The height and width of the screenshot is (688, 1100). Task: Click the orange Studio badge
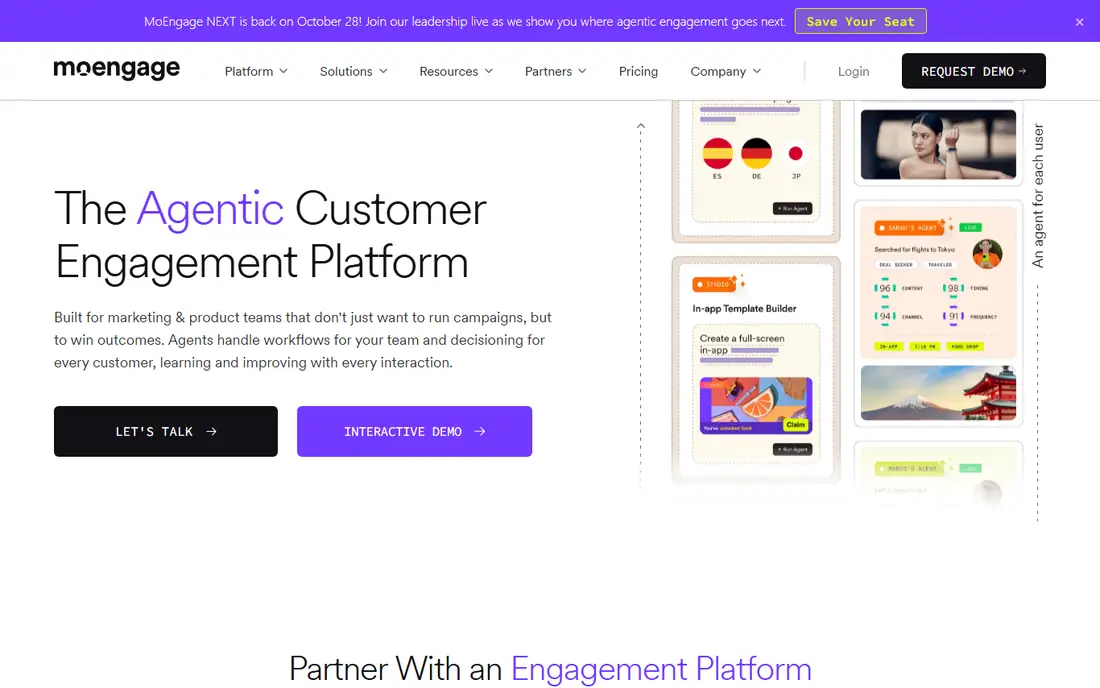tap(713, 284)
